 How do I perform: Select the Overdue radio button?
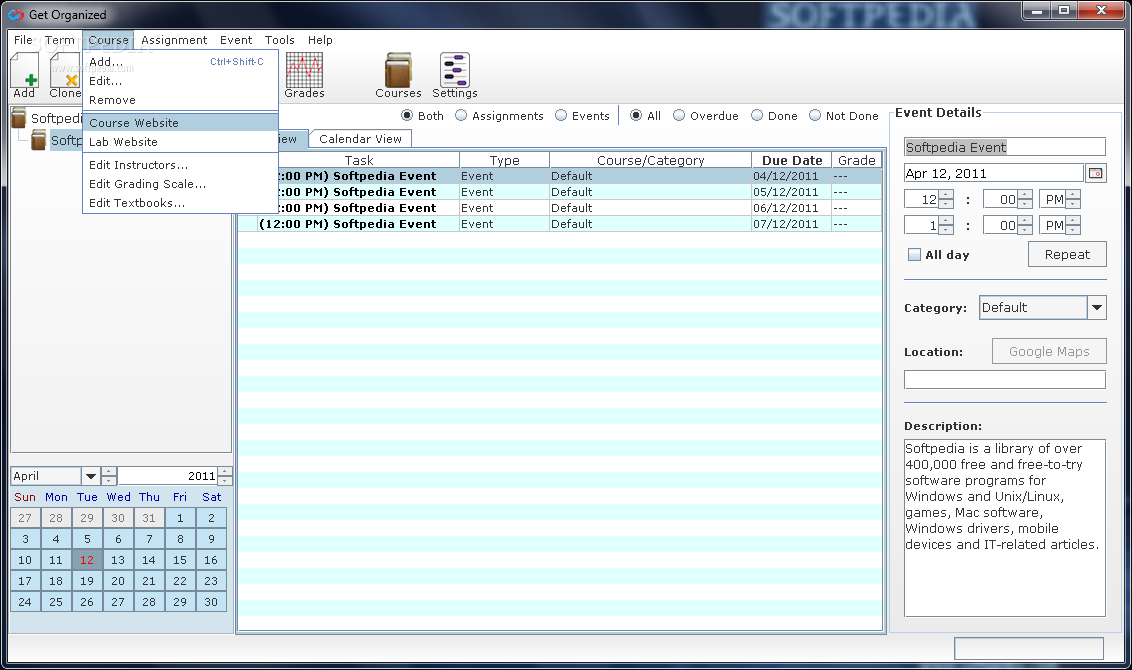[x=679, y=116]
